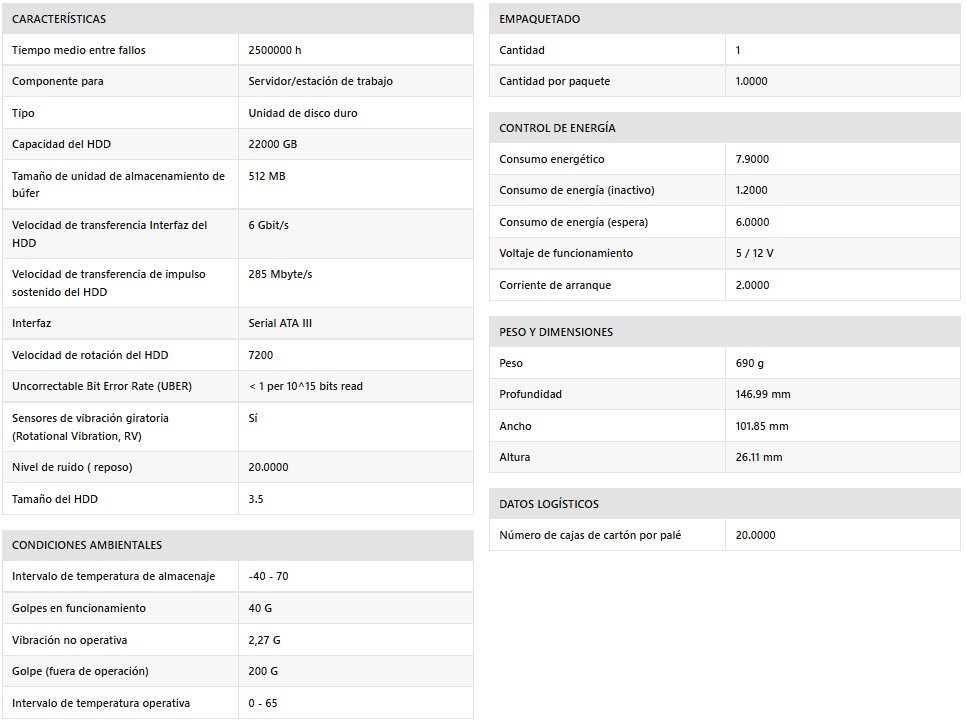Select the 7200 rotation speed value
Viewport: 966px width, 726px height.
tap(261, 355)
